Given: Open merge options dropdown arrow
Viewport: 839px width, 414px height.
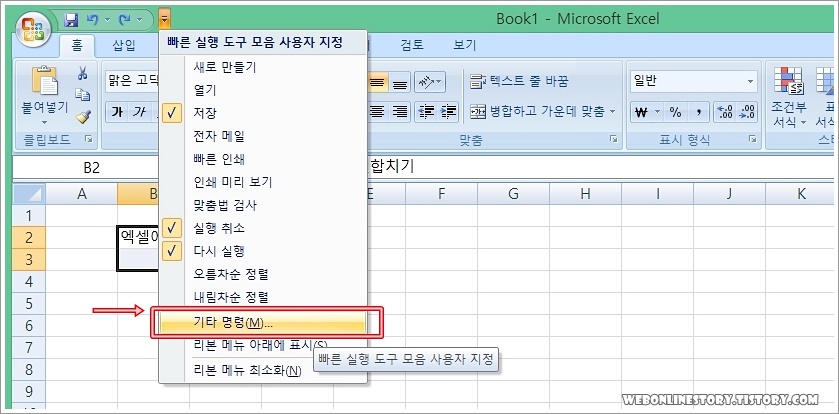Looking at the screenshot, I should point(613,112).
